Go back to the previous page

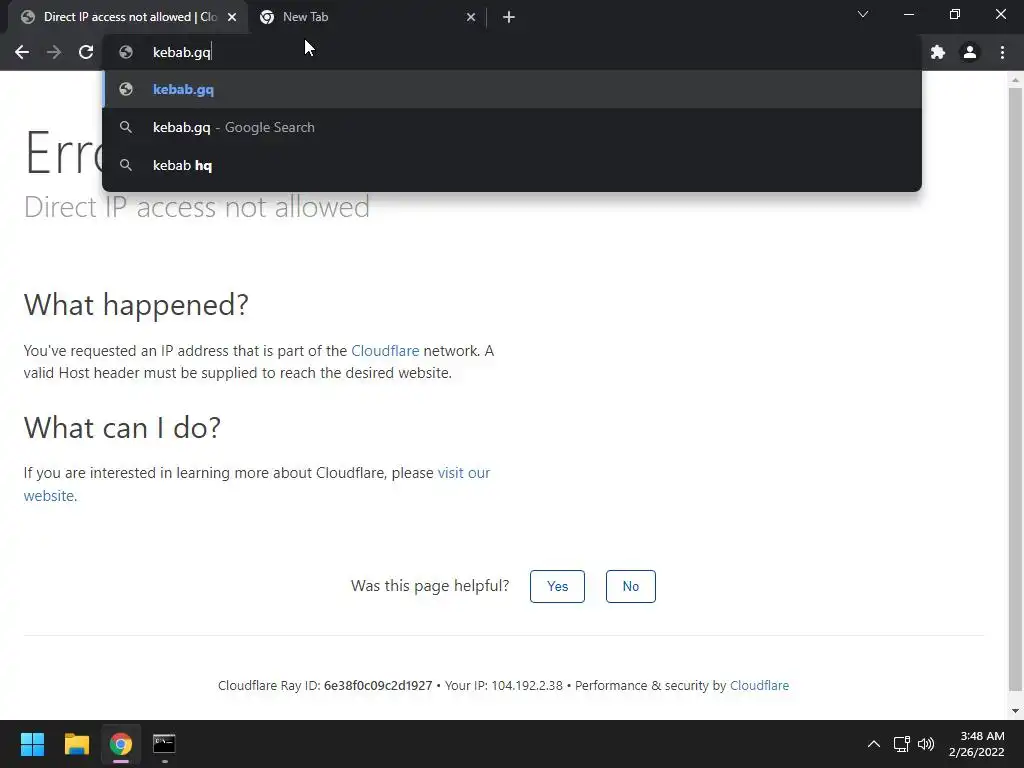point(22,52)
